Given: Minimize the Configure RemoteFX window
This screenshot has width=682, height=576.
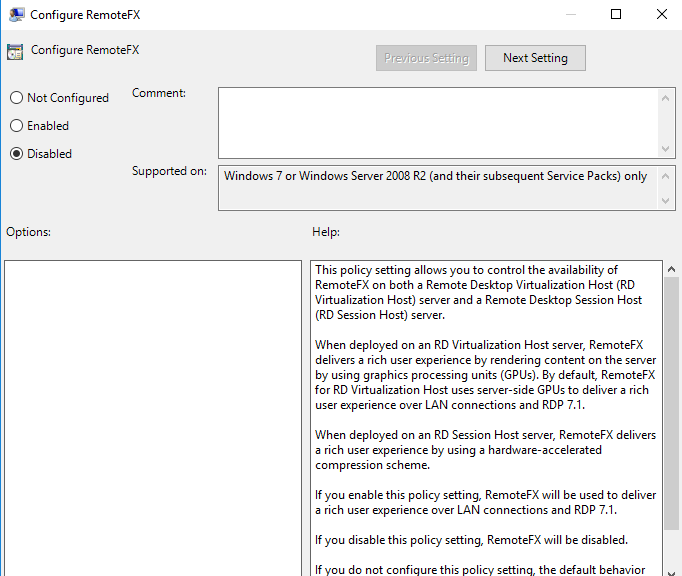Looking at the screenshot, I should click(571, 14).
